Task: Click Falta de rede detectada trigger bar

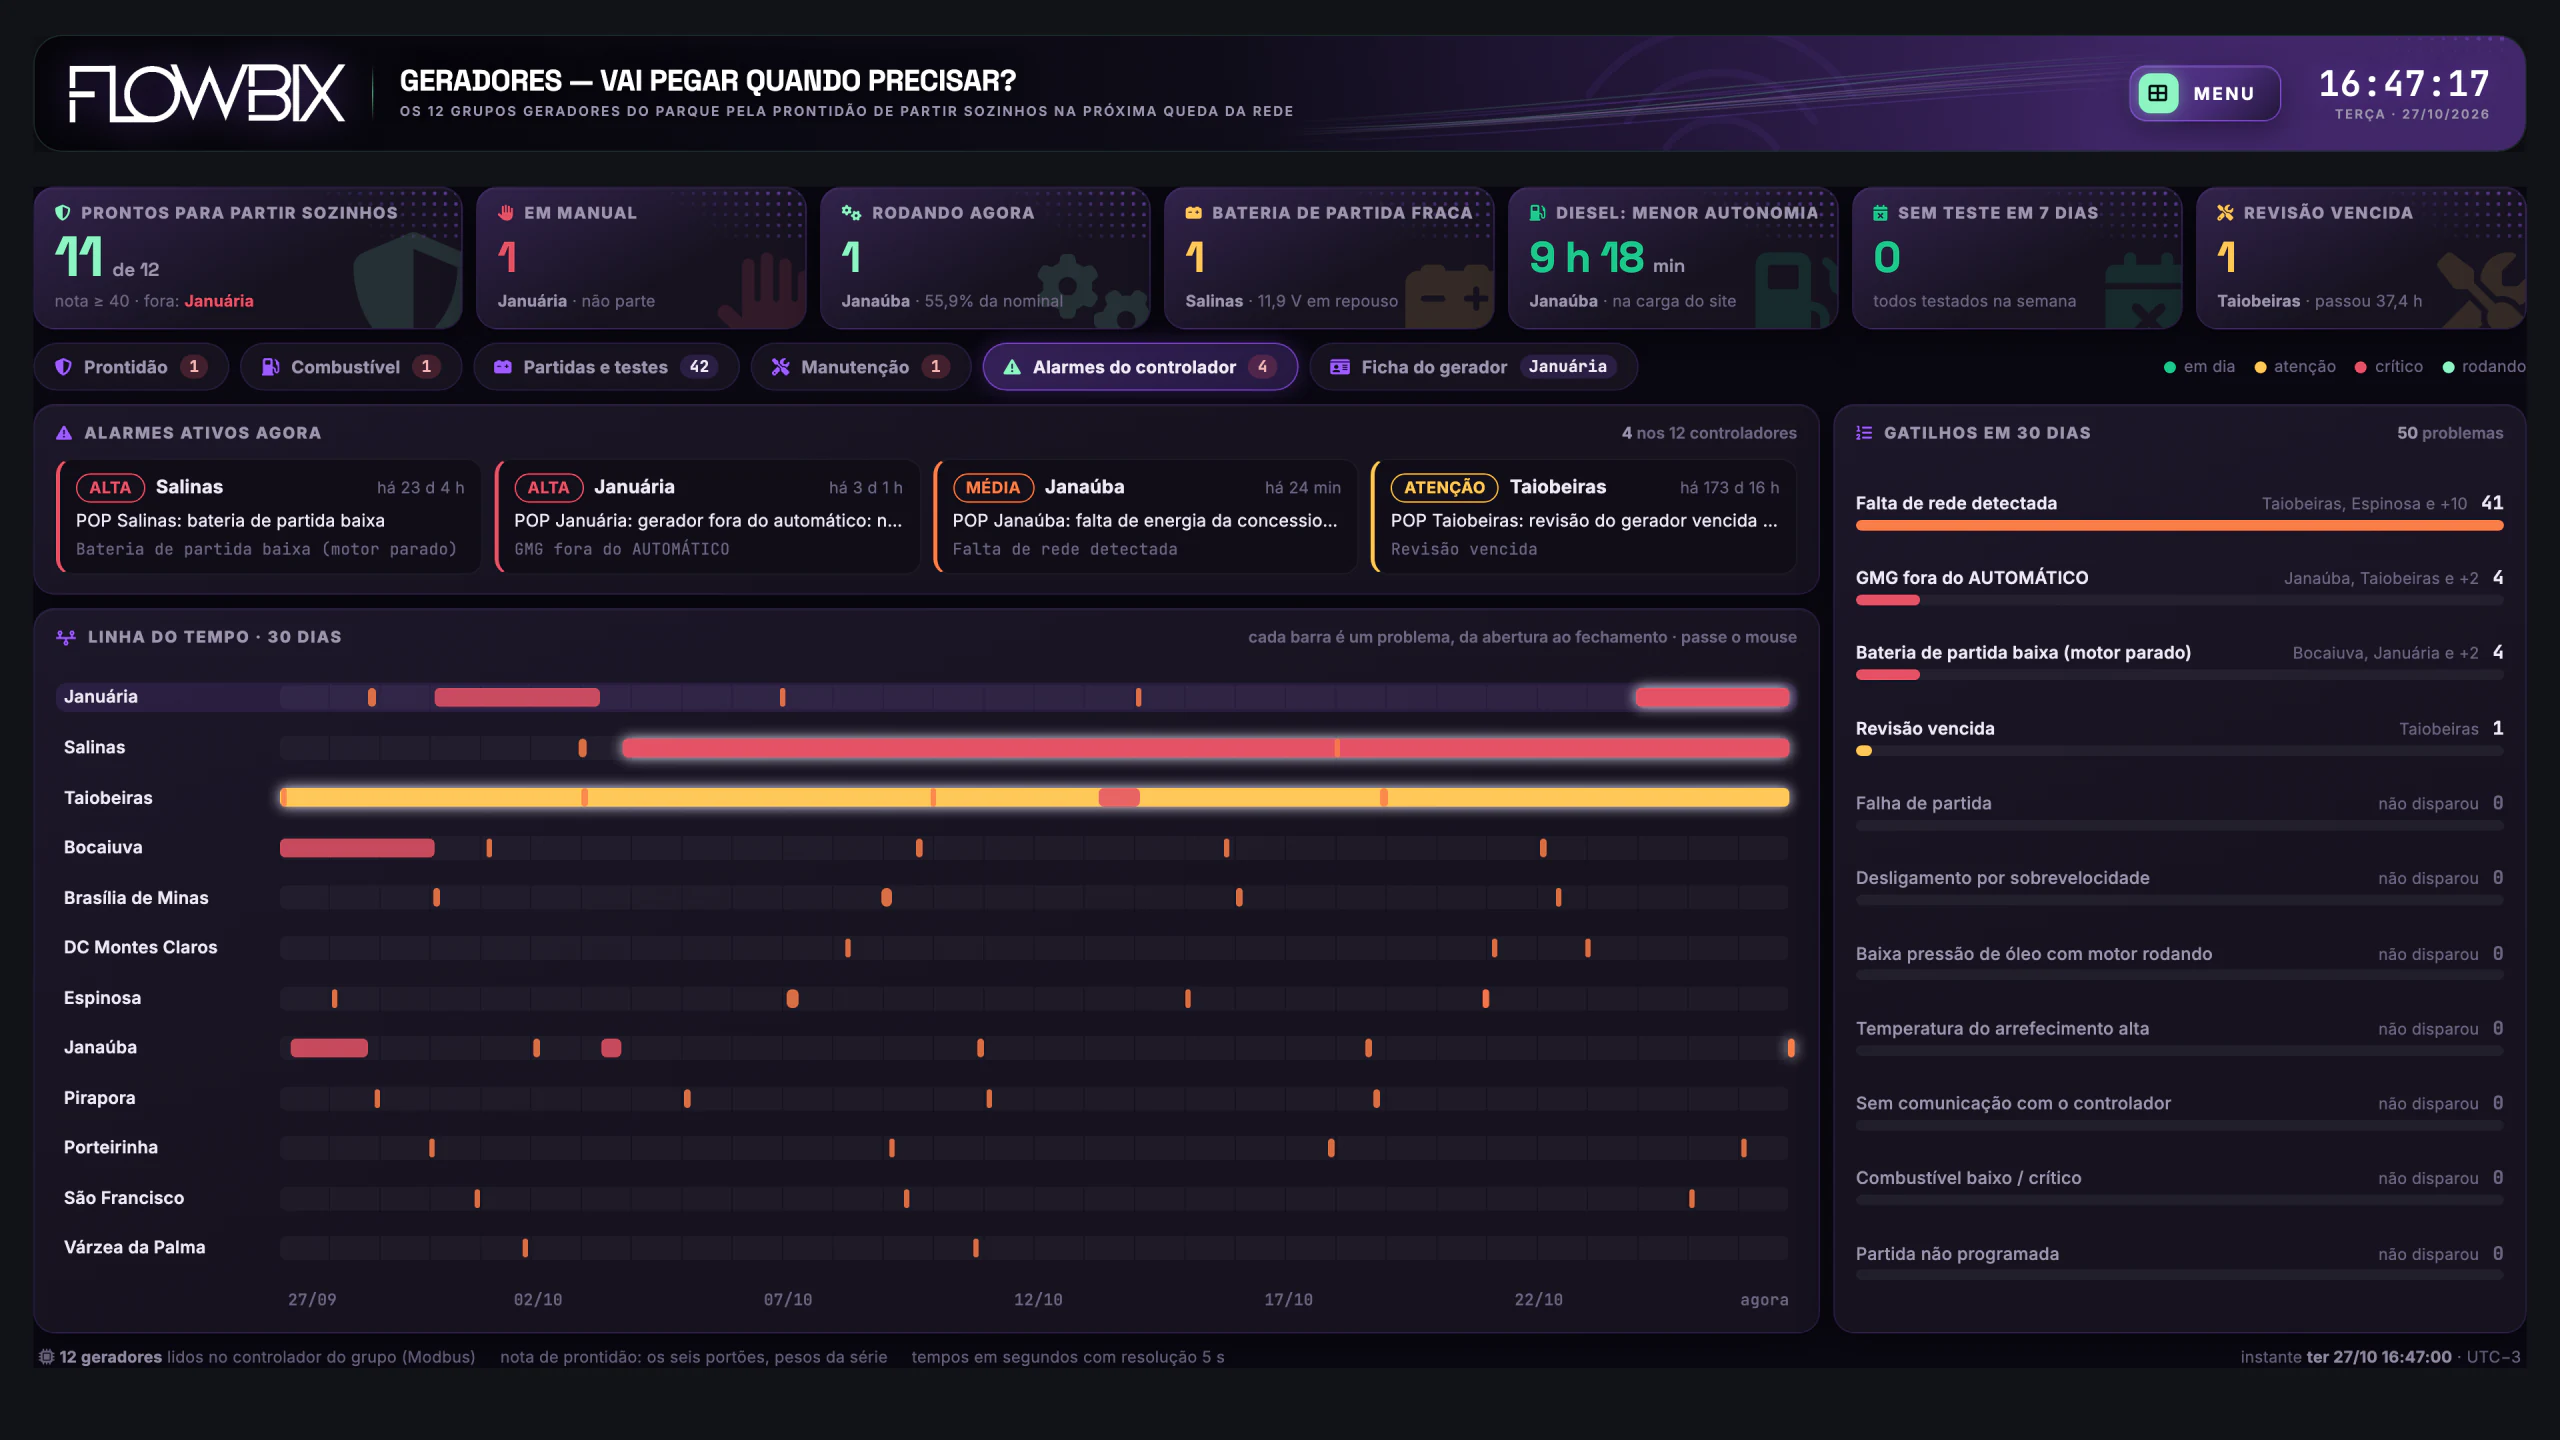Action: tap(2179, 526)
